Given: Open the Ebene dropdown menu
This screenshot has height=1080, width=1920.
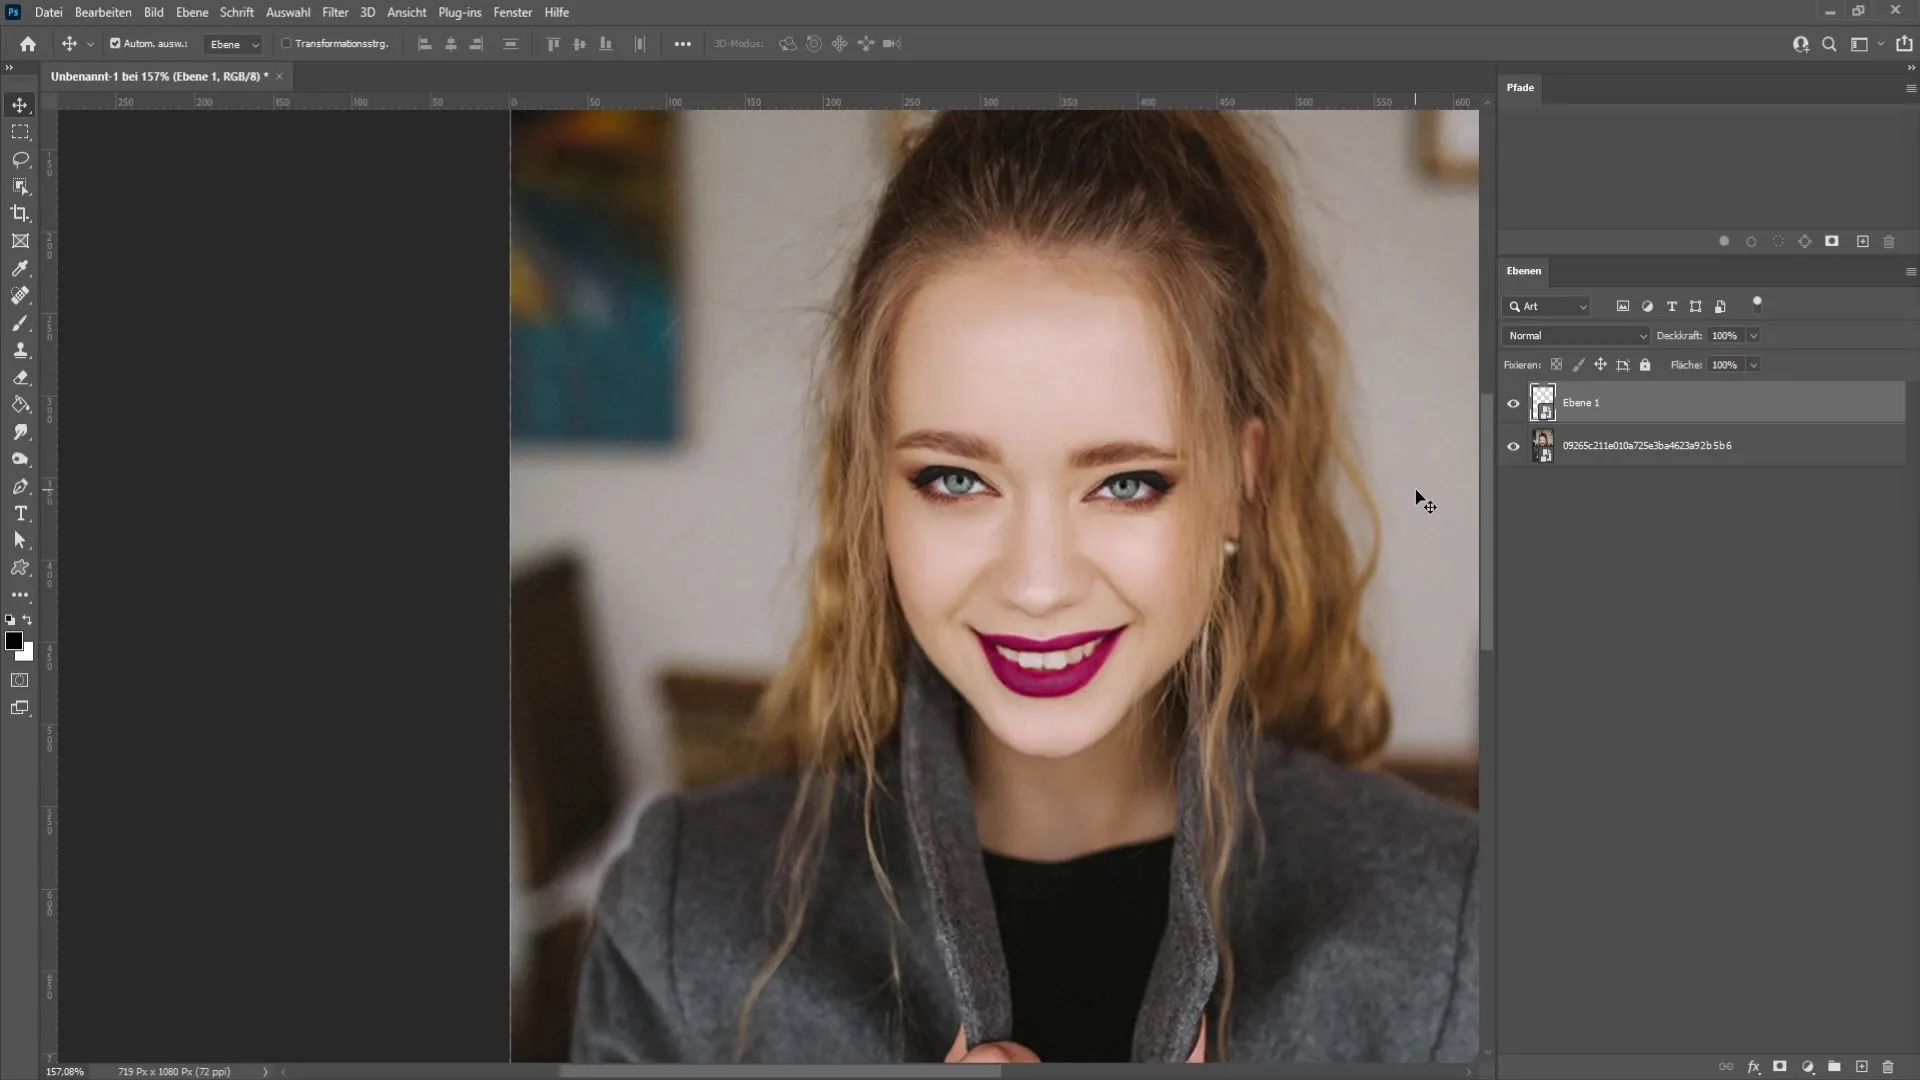Looking at the screenshot, I should click(236, 44).
